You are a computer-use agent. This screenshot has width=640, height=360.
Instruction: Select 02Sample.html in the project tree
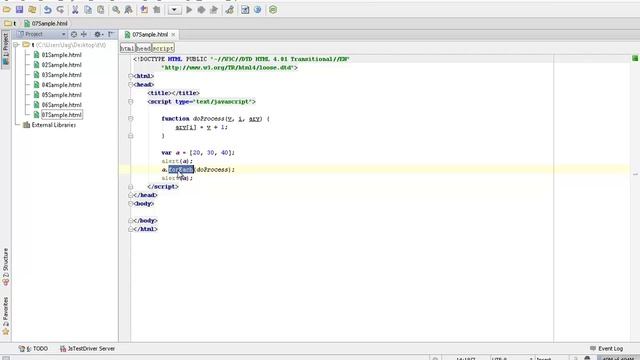(61, 65)
